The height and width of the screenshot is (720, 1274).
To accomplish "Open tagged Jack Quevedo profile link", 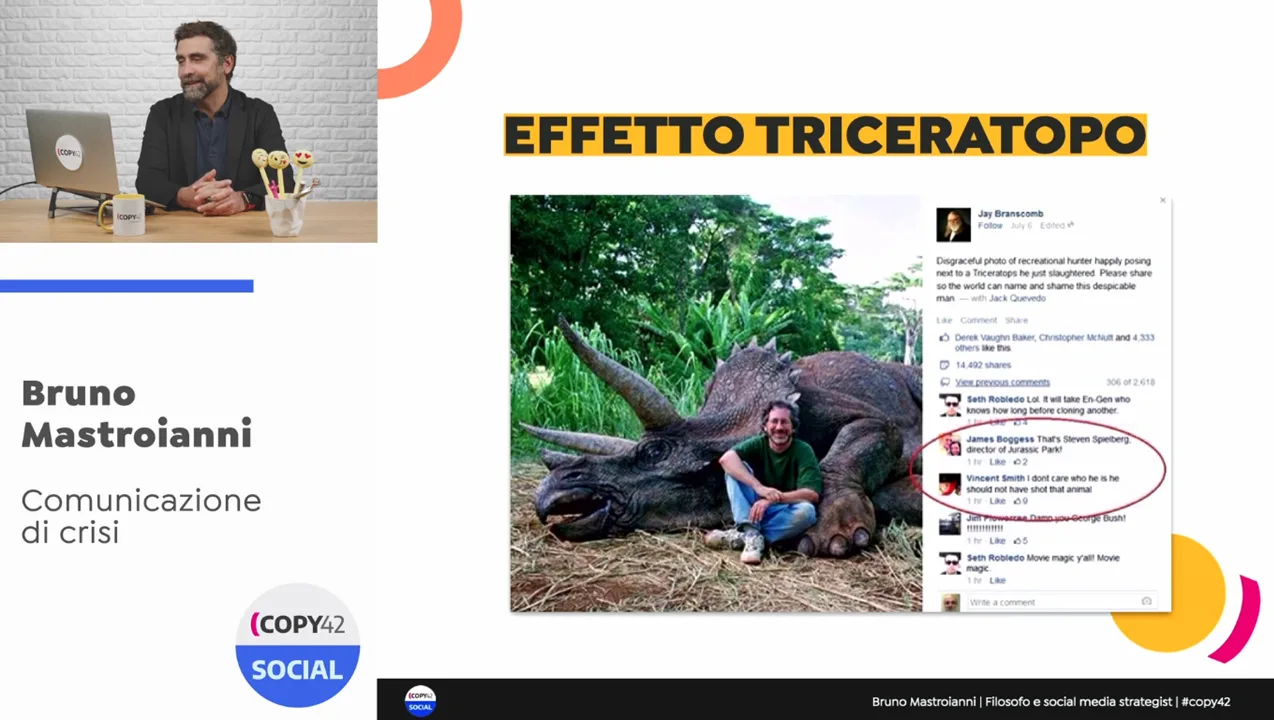I will [x=1017, y=298].
